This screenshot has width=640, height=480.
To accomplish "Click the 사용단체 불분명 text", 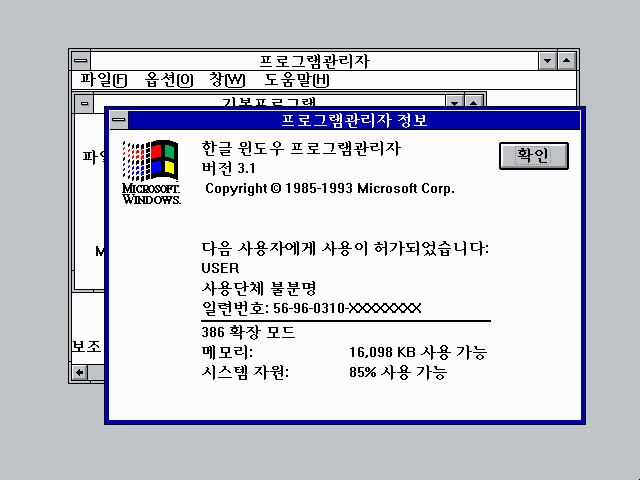I will click(259, 288).
